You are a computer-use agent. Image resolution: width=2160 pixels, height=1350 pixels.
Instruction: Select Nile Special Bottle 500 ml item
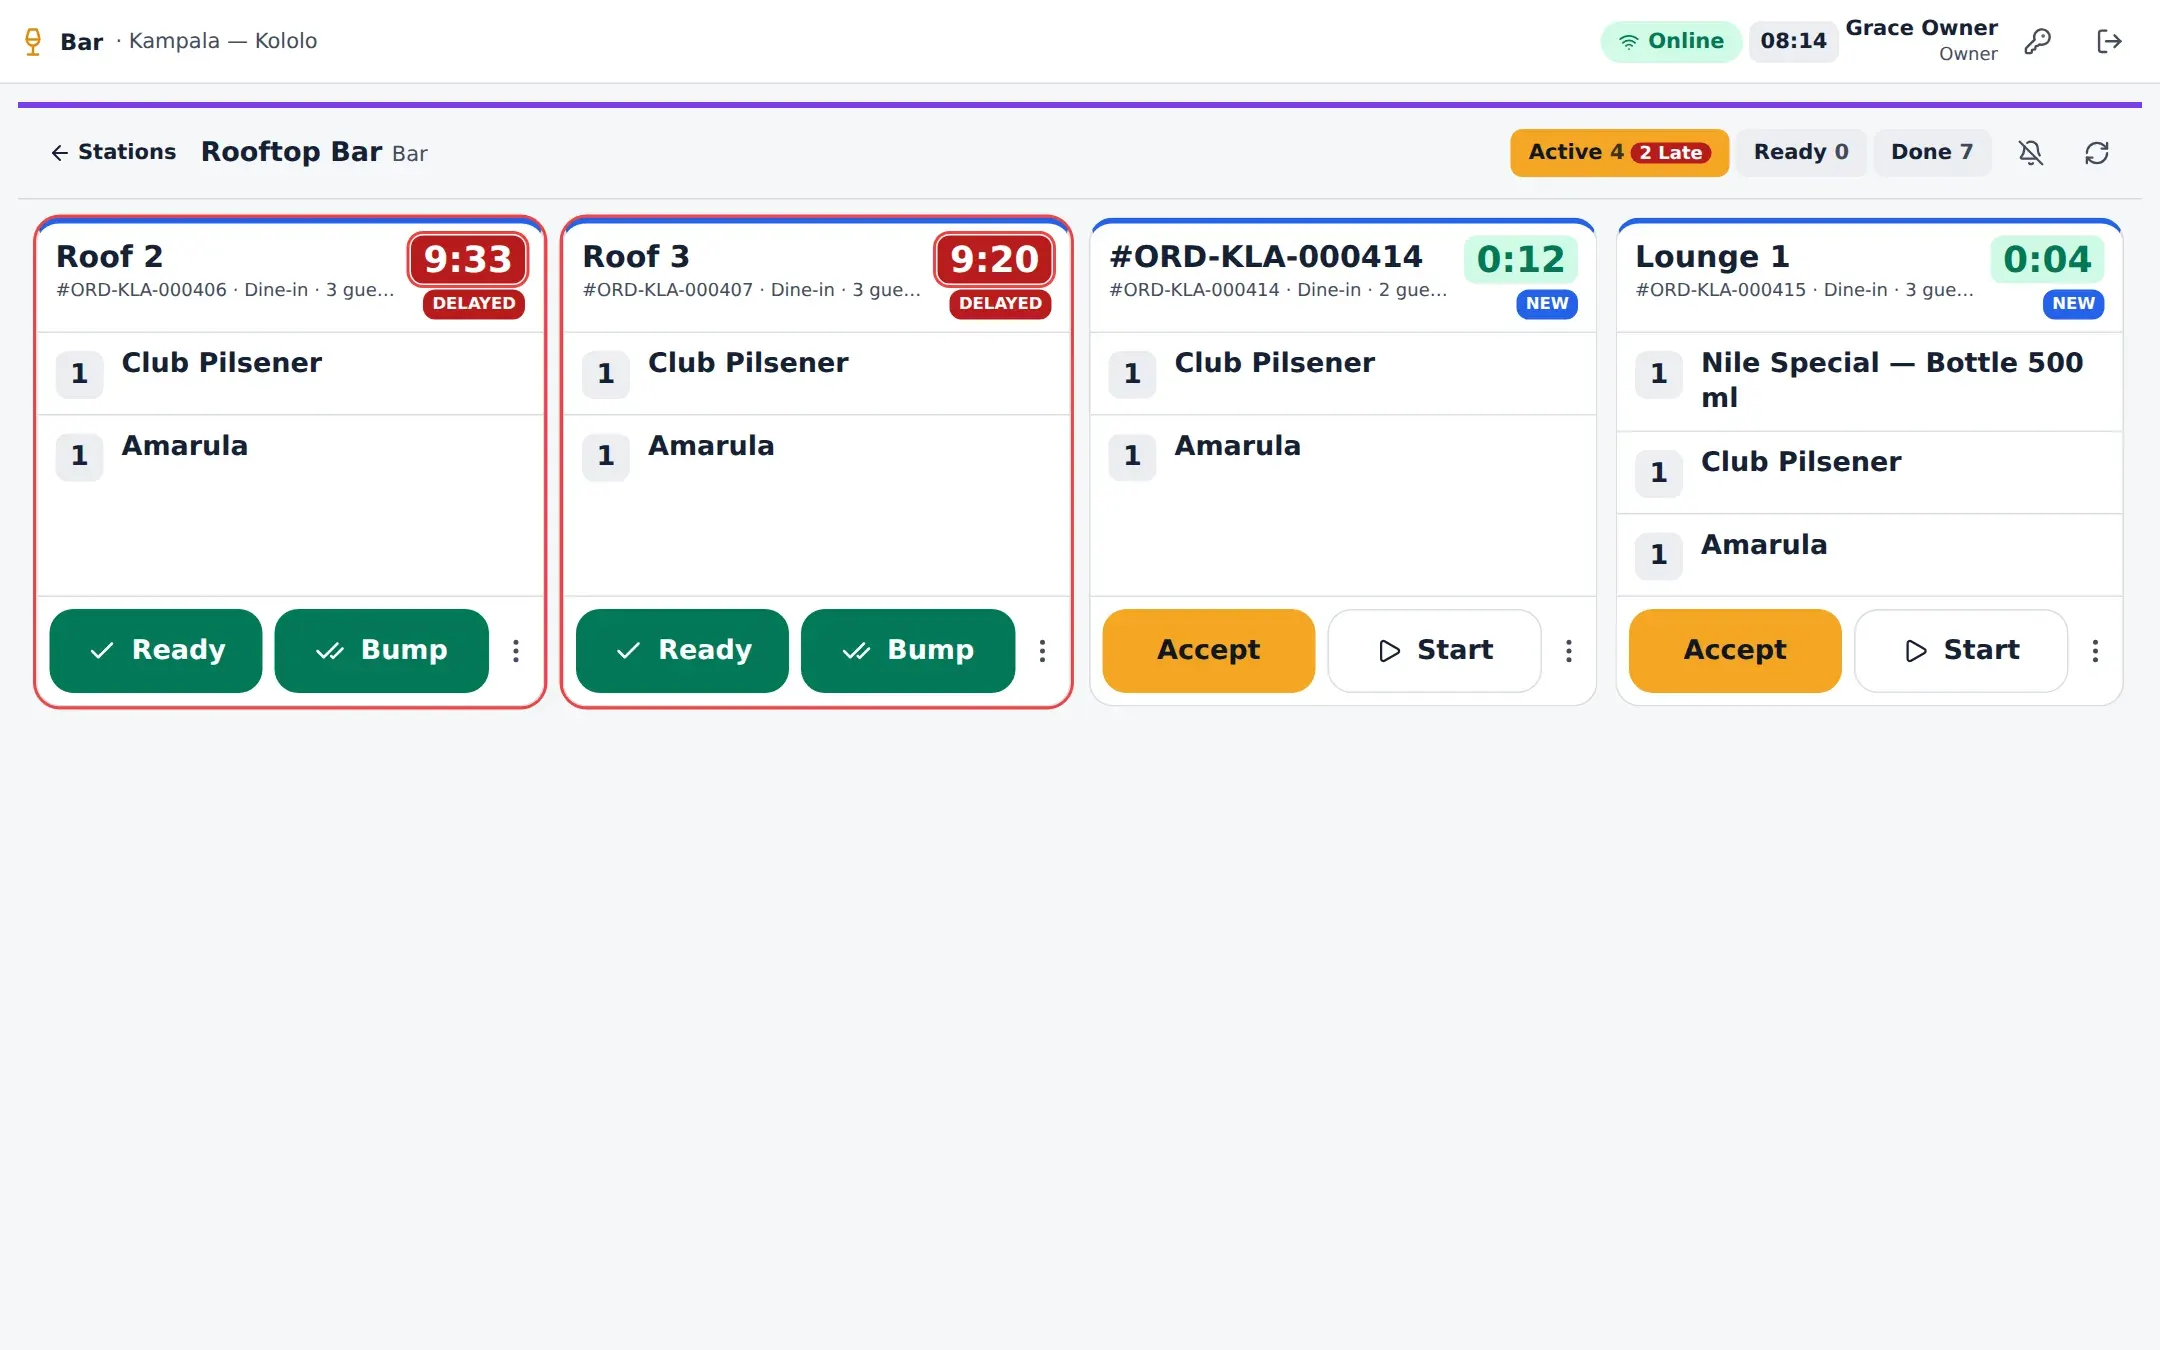tap(1869, 382)
